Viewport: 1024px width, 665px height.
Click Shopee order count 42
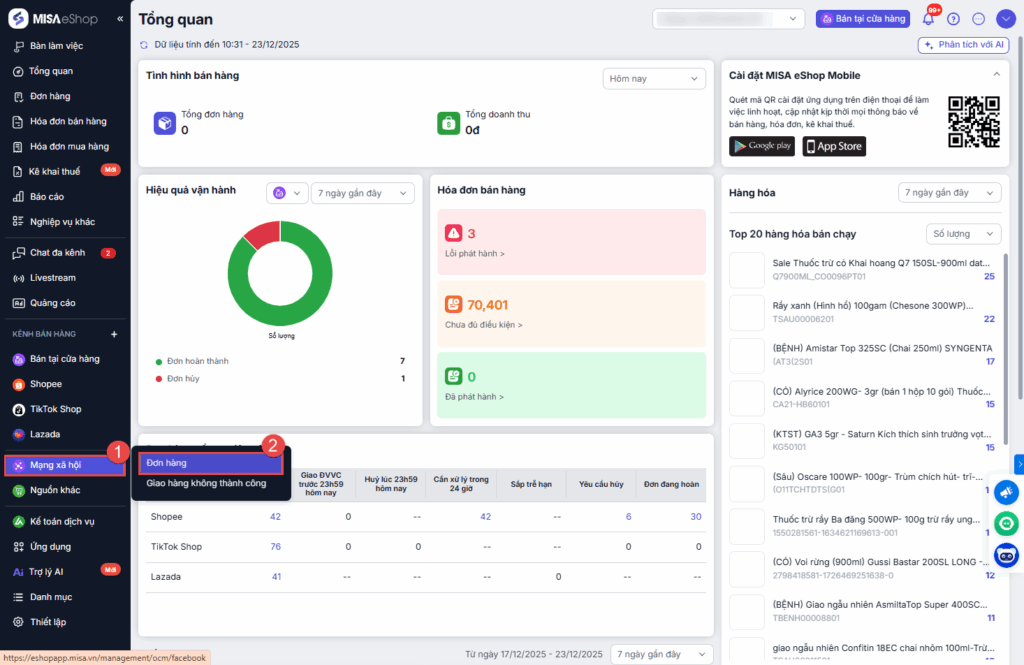click(x=276, y=517)
